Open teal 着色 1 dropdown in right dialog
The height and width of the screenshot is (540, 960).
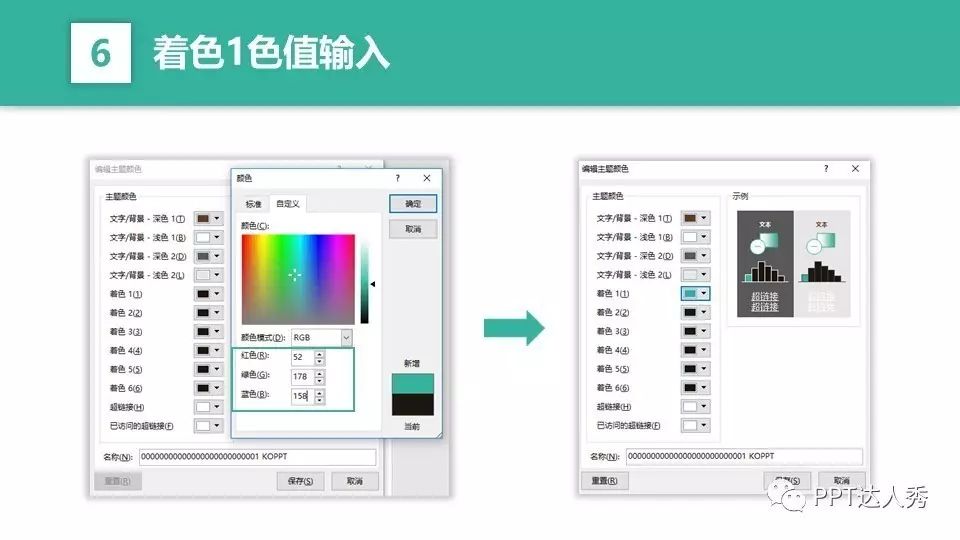pos(705,294)
